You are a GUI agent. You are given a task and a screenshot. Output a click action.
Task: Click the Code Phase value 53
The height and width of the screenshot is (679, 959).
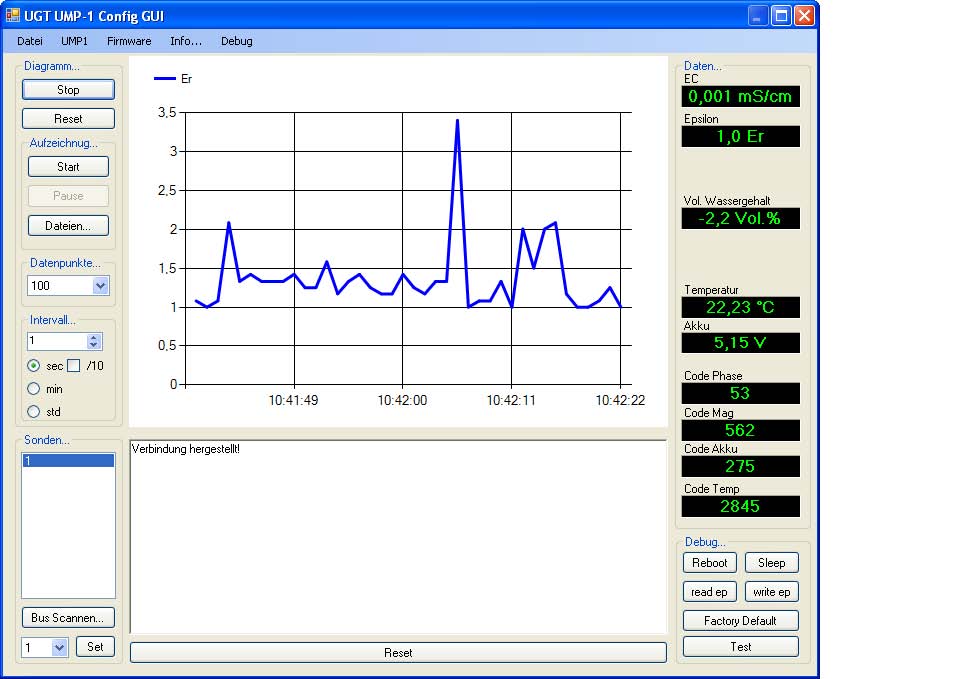tap(741, 393)
